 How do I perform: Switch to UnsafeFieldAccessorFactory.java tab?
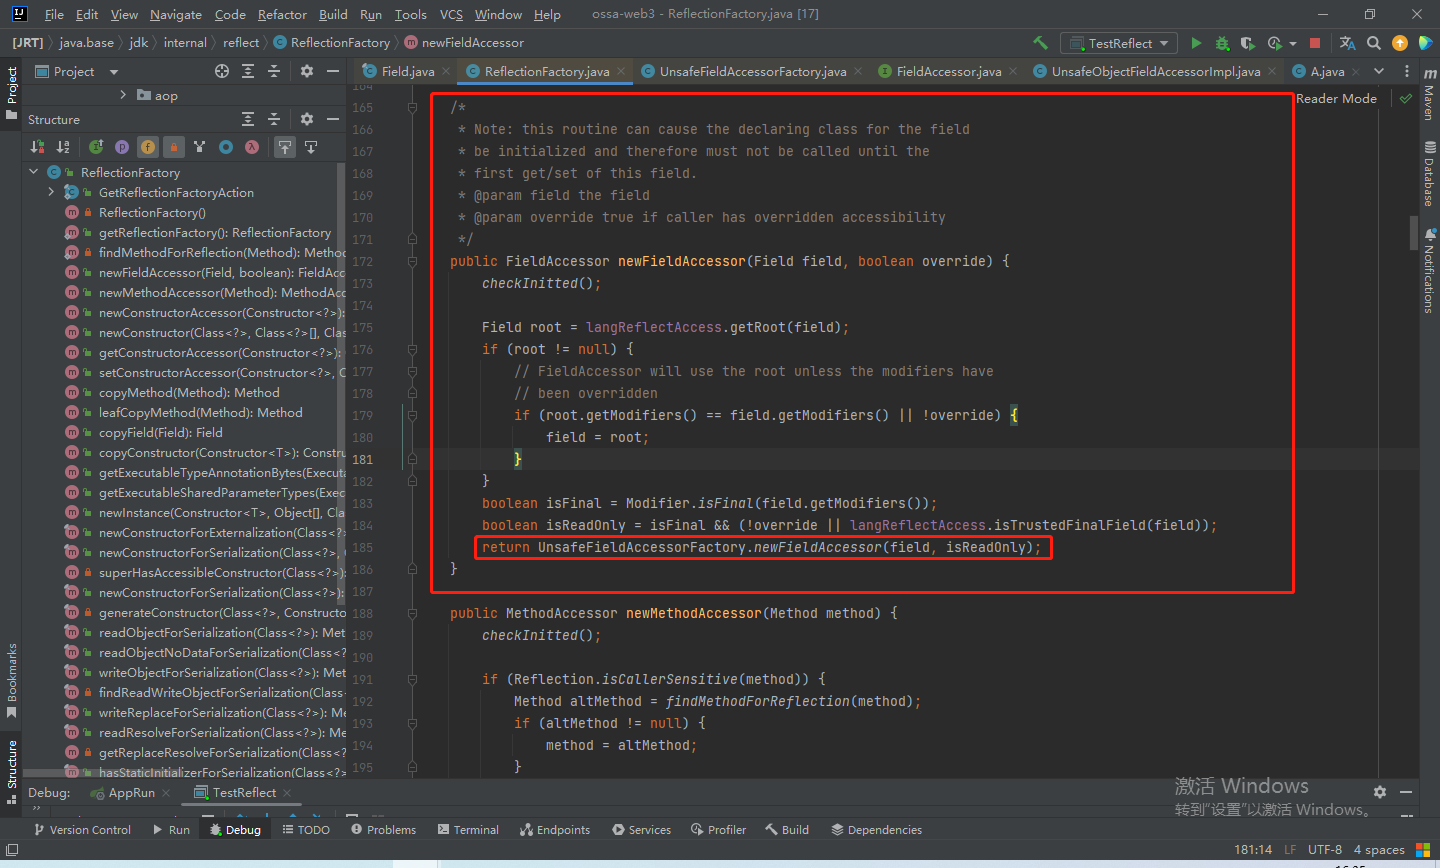coord(752,71)
